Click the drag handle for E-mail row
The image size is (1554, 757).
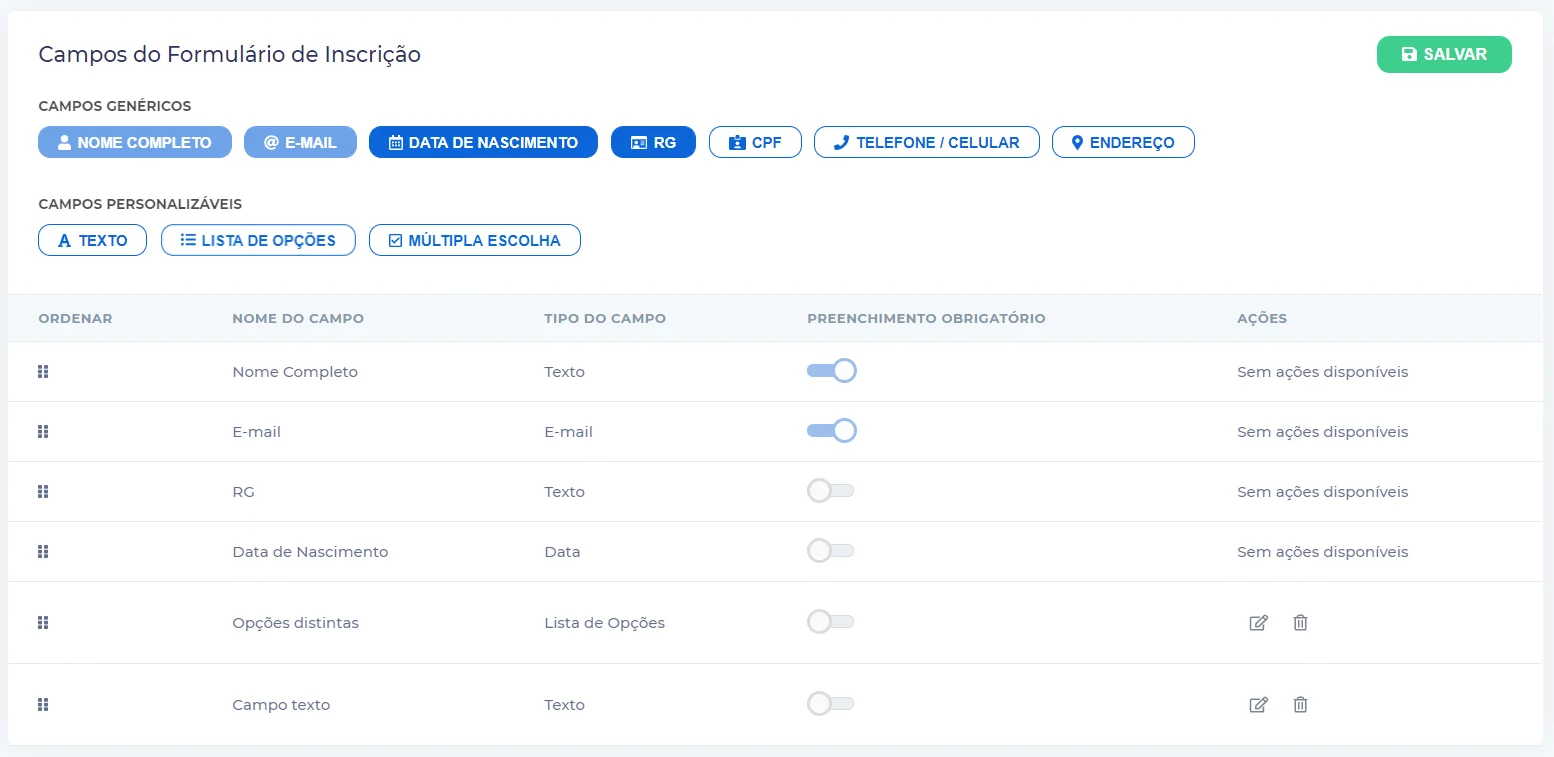(43, 432)
